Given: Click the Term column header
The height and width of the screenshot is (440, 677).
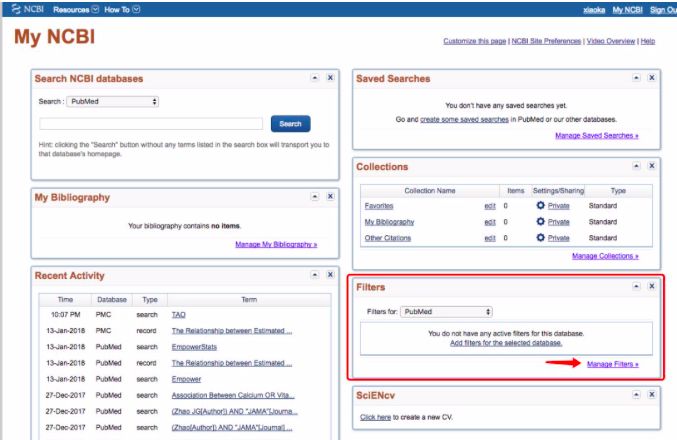Looking at the screenshot, I should click(249, 299).
